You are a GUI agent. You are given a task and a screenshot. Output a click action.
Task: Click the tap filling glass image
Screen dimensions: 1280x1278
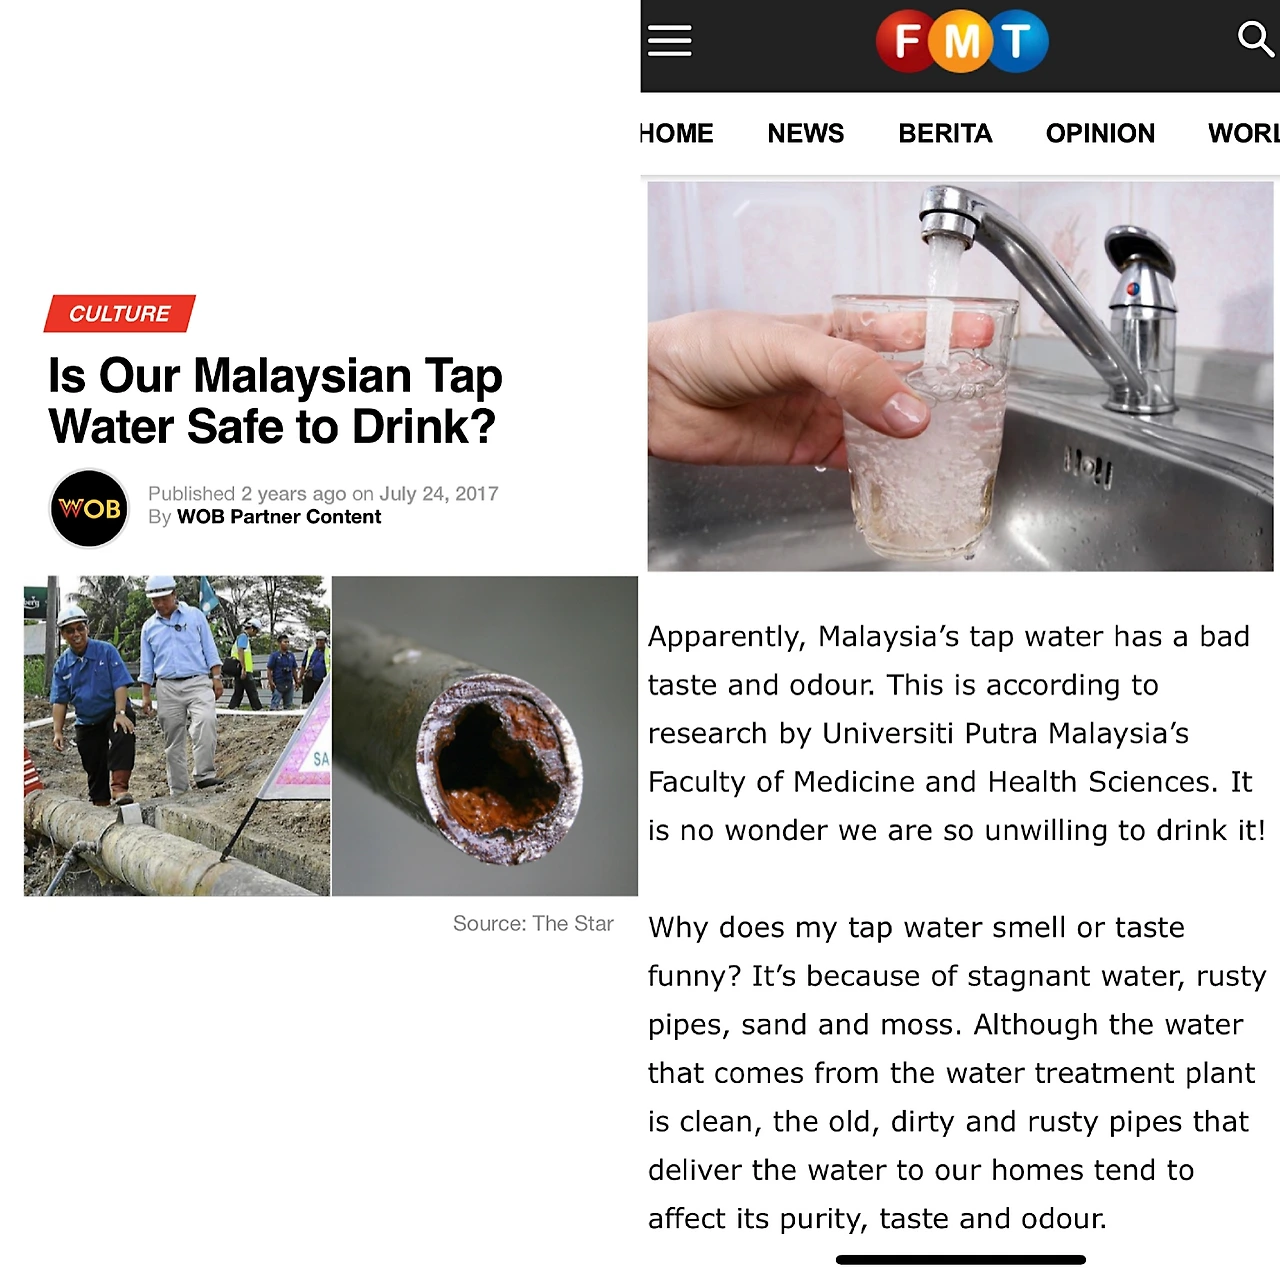960,377
